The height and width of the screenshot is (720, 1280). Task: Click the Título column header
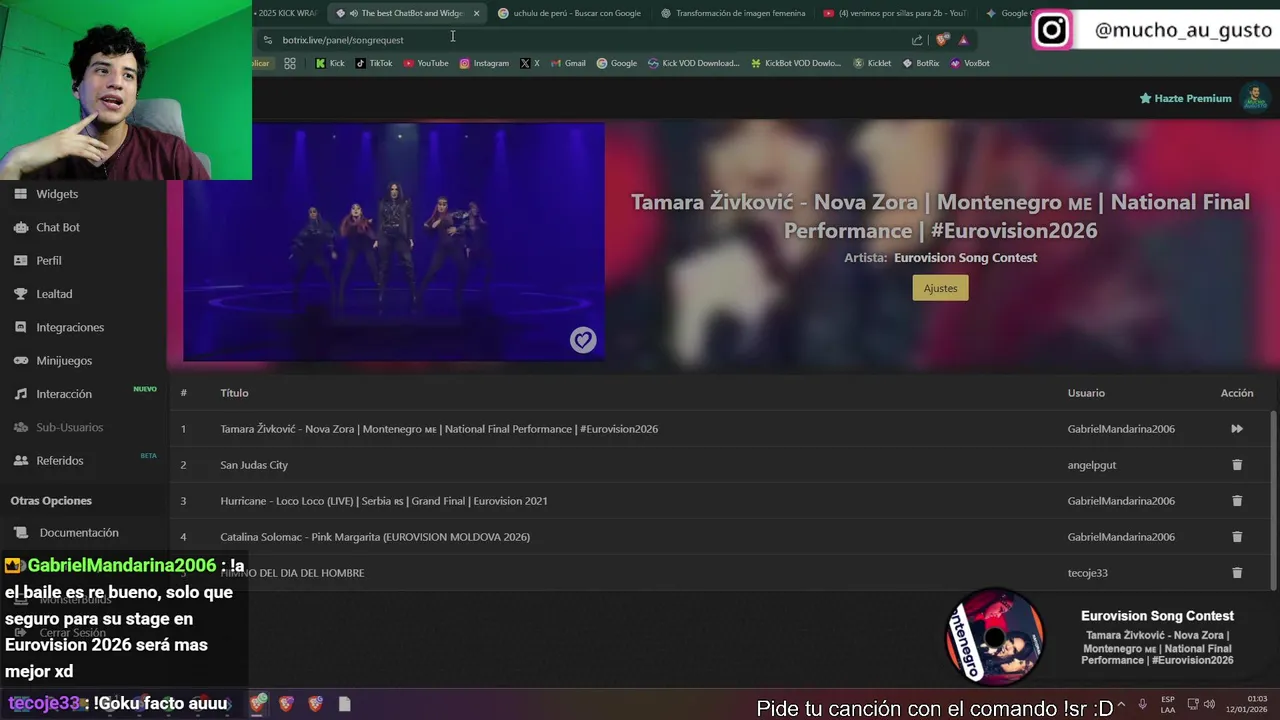click(234, 393)
